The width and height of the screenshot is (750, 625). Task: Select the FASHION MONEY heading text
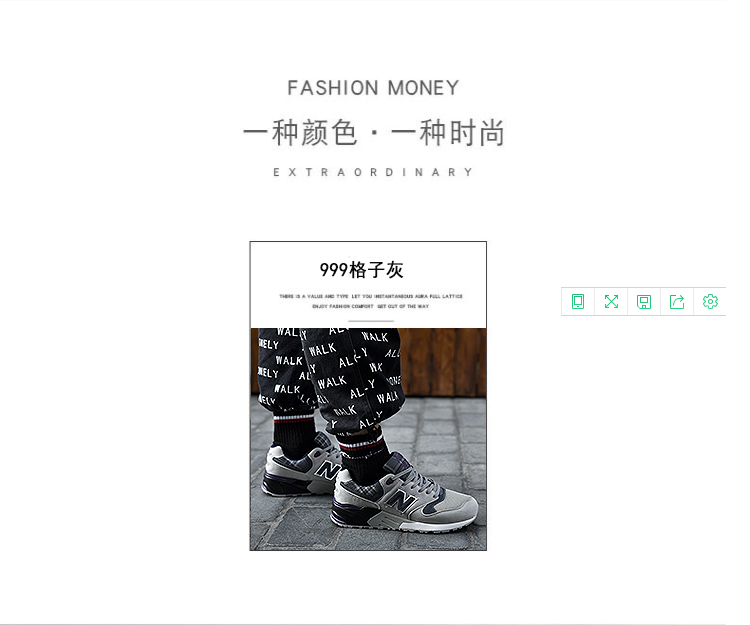[373, 88]
